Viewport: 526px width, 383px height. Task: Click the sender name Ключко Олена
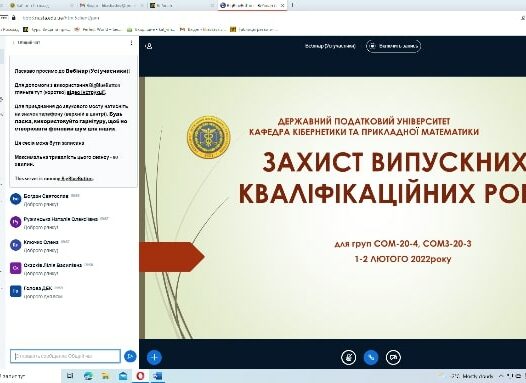coord(41,242)
